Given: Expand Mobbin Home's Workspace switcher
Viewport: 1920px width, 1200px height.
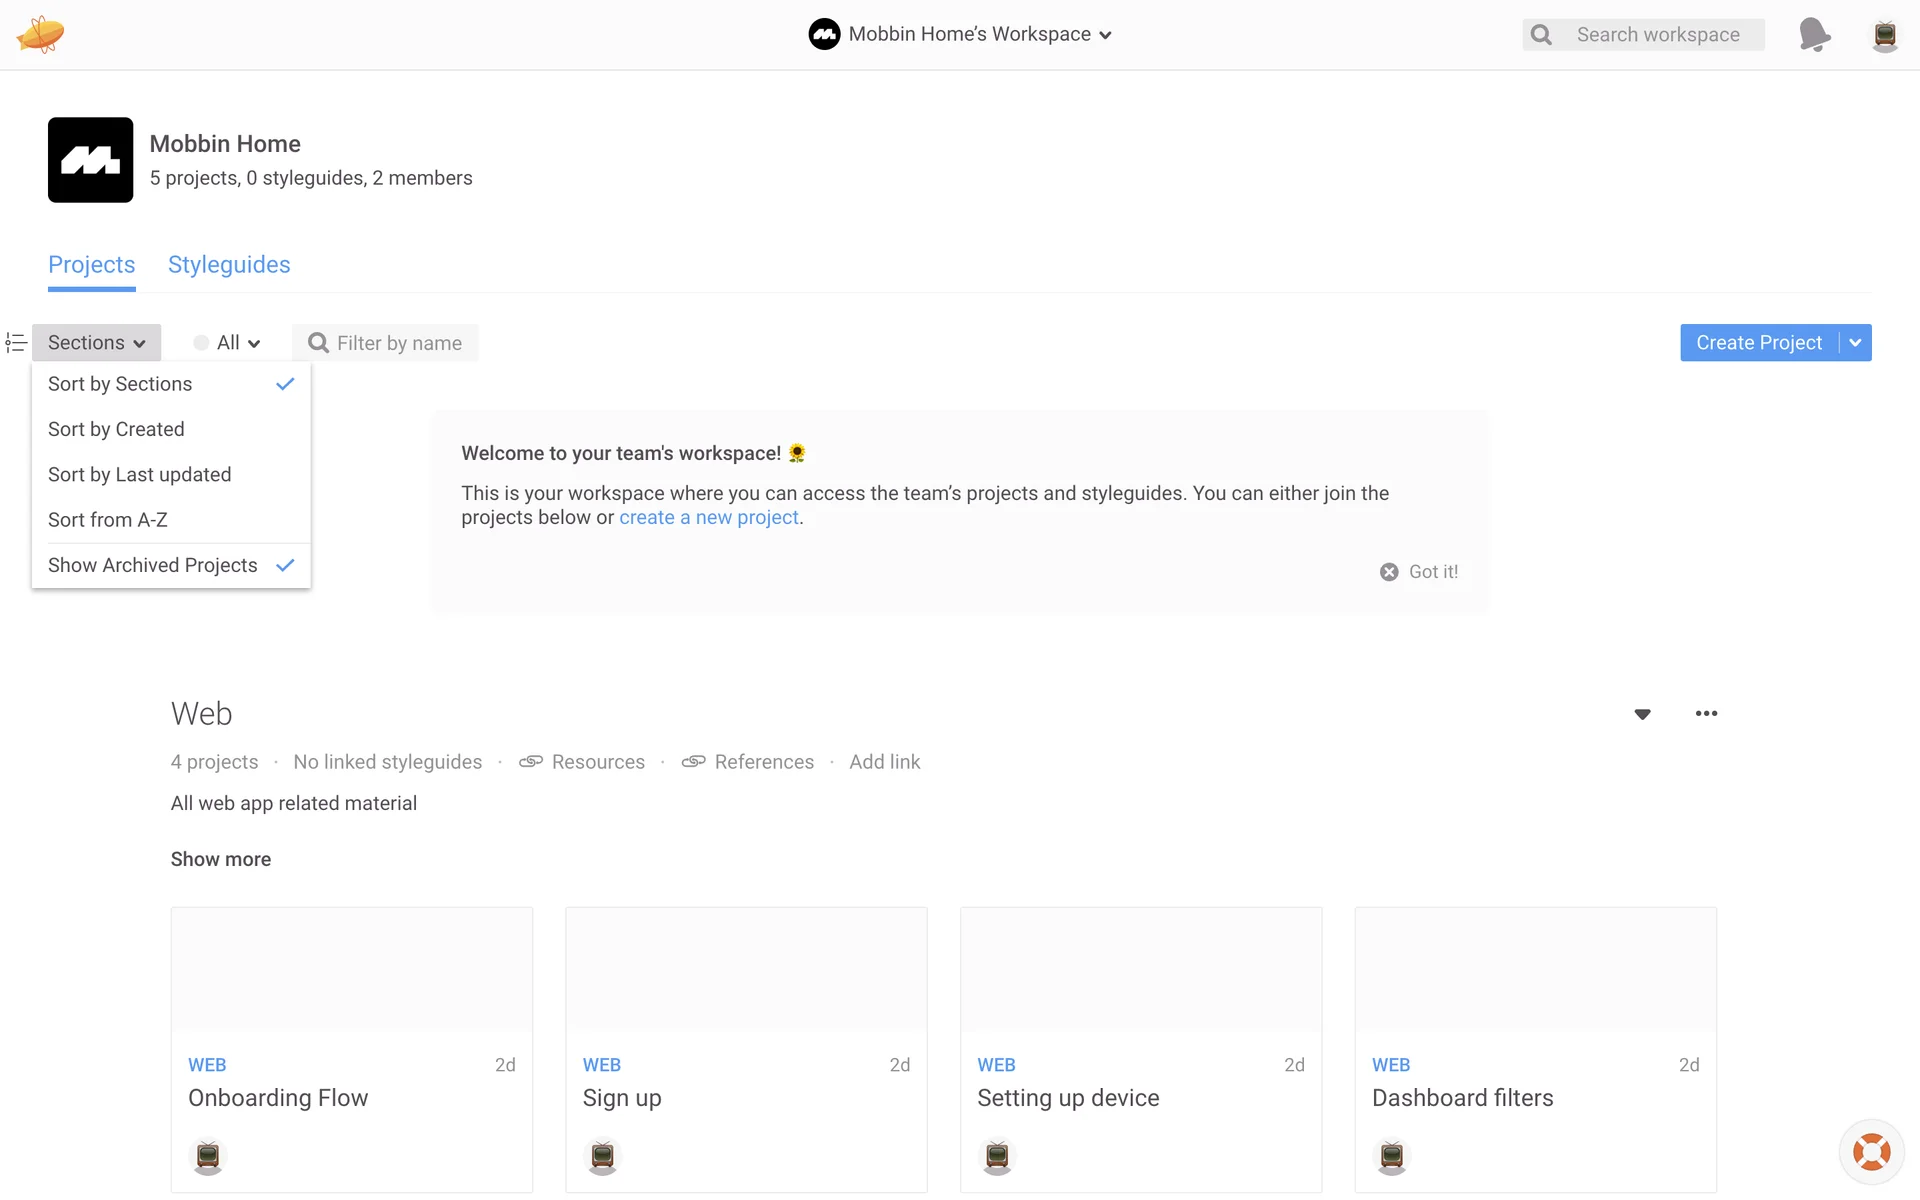Looking at the screenshot, I should tap(960, 34).
